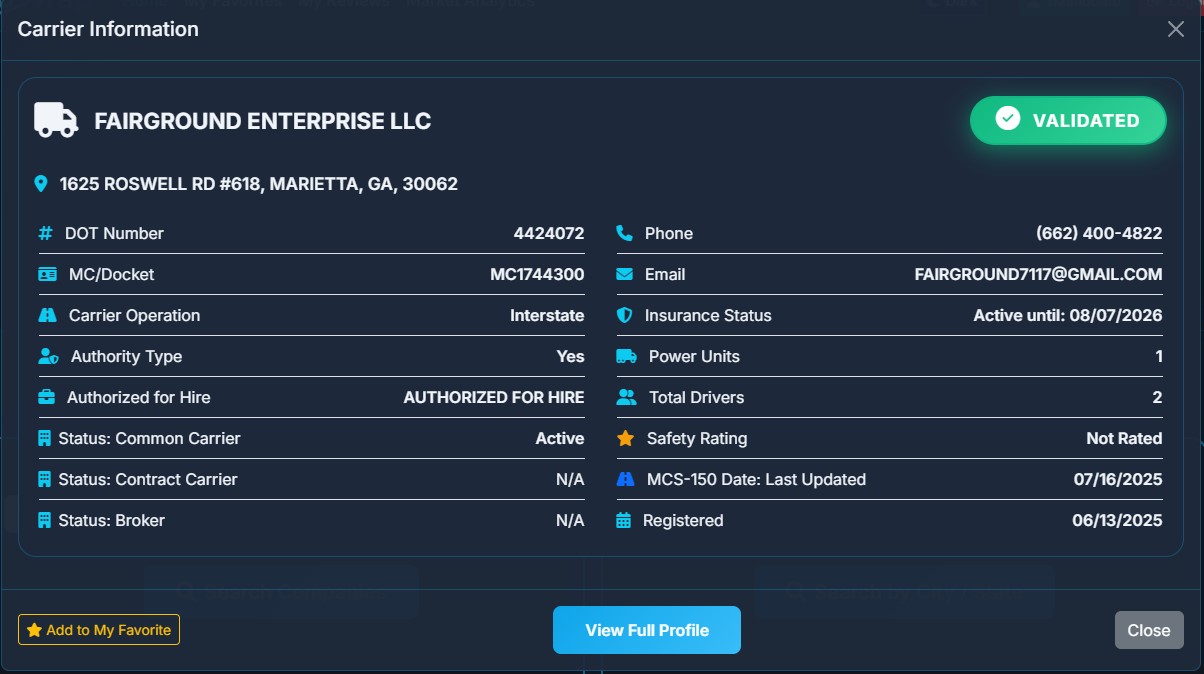Add carrier to My Favorite
1204x674 pixels.
(x=99, y=630)
